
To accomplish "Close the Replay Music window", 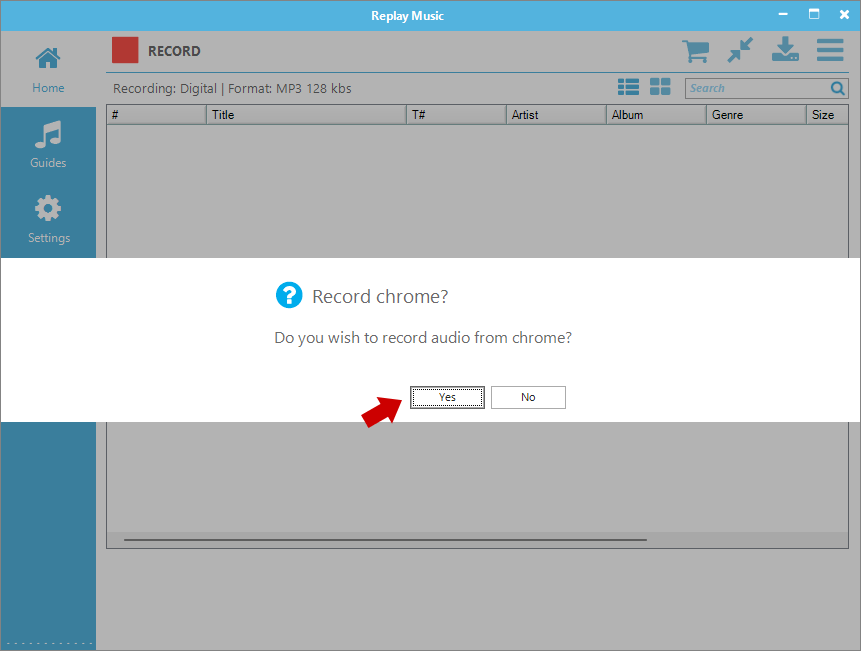I will pos(844,15).
